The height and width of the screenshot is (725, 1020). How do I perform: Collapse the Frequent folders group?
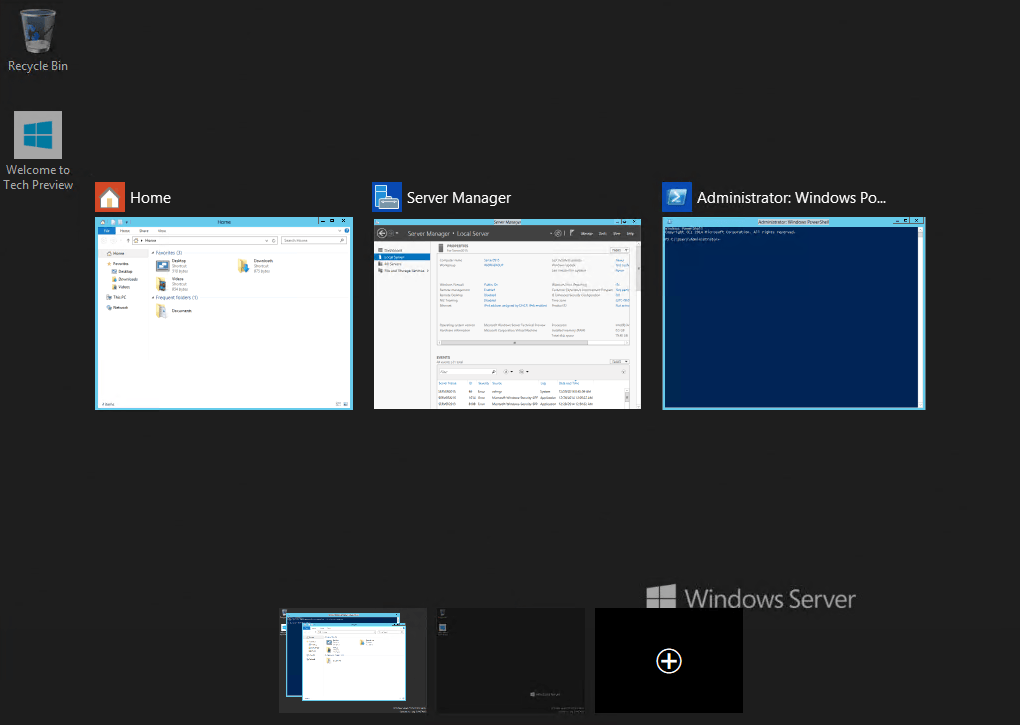pos(153,298)
